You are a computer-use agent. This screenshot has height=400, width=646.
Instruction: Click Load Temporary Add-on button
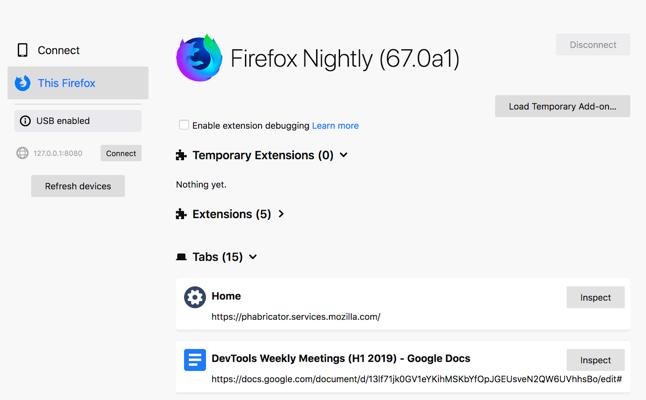tap(562, 106)
